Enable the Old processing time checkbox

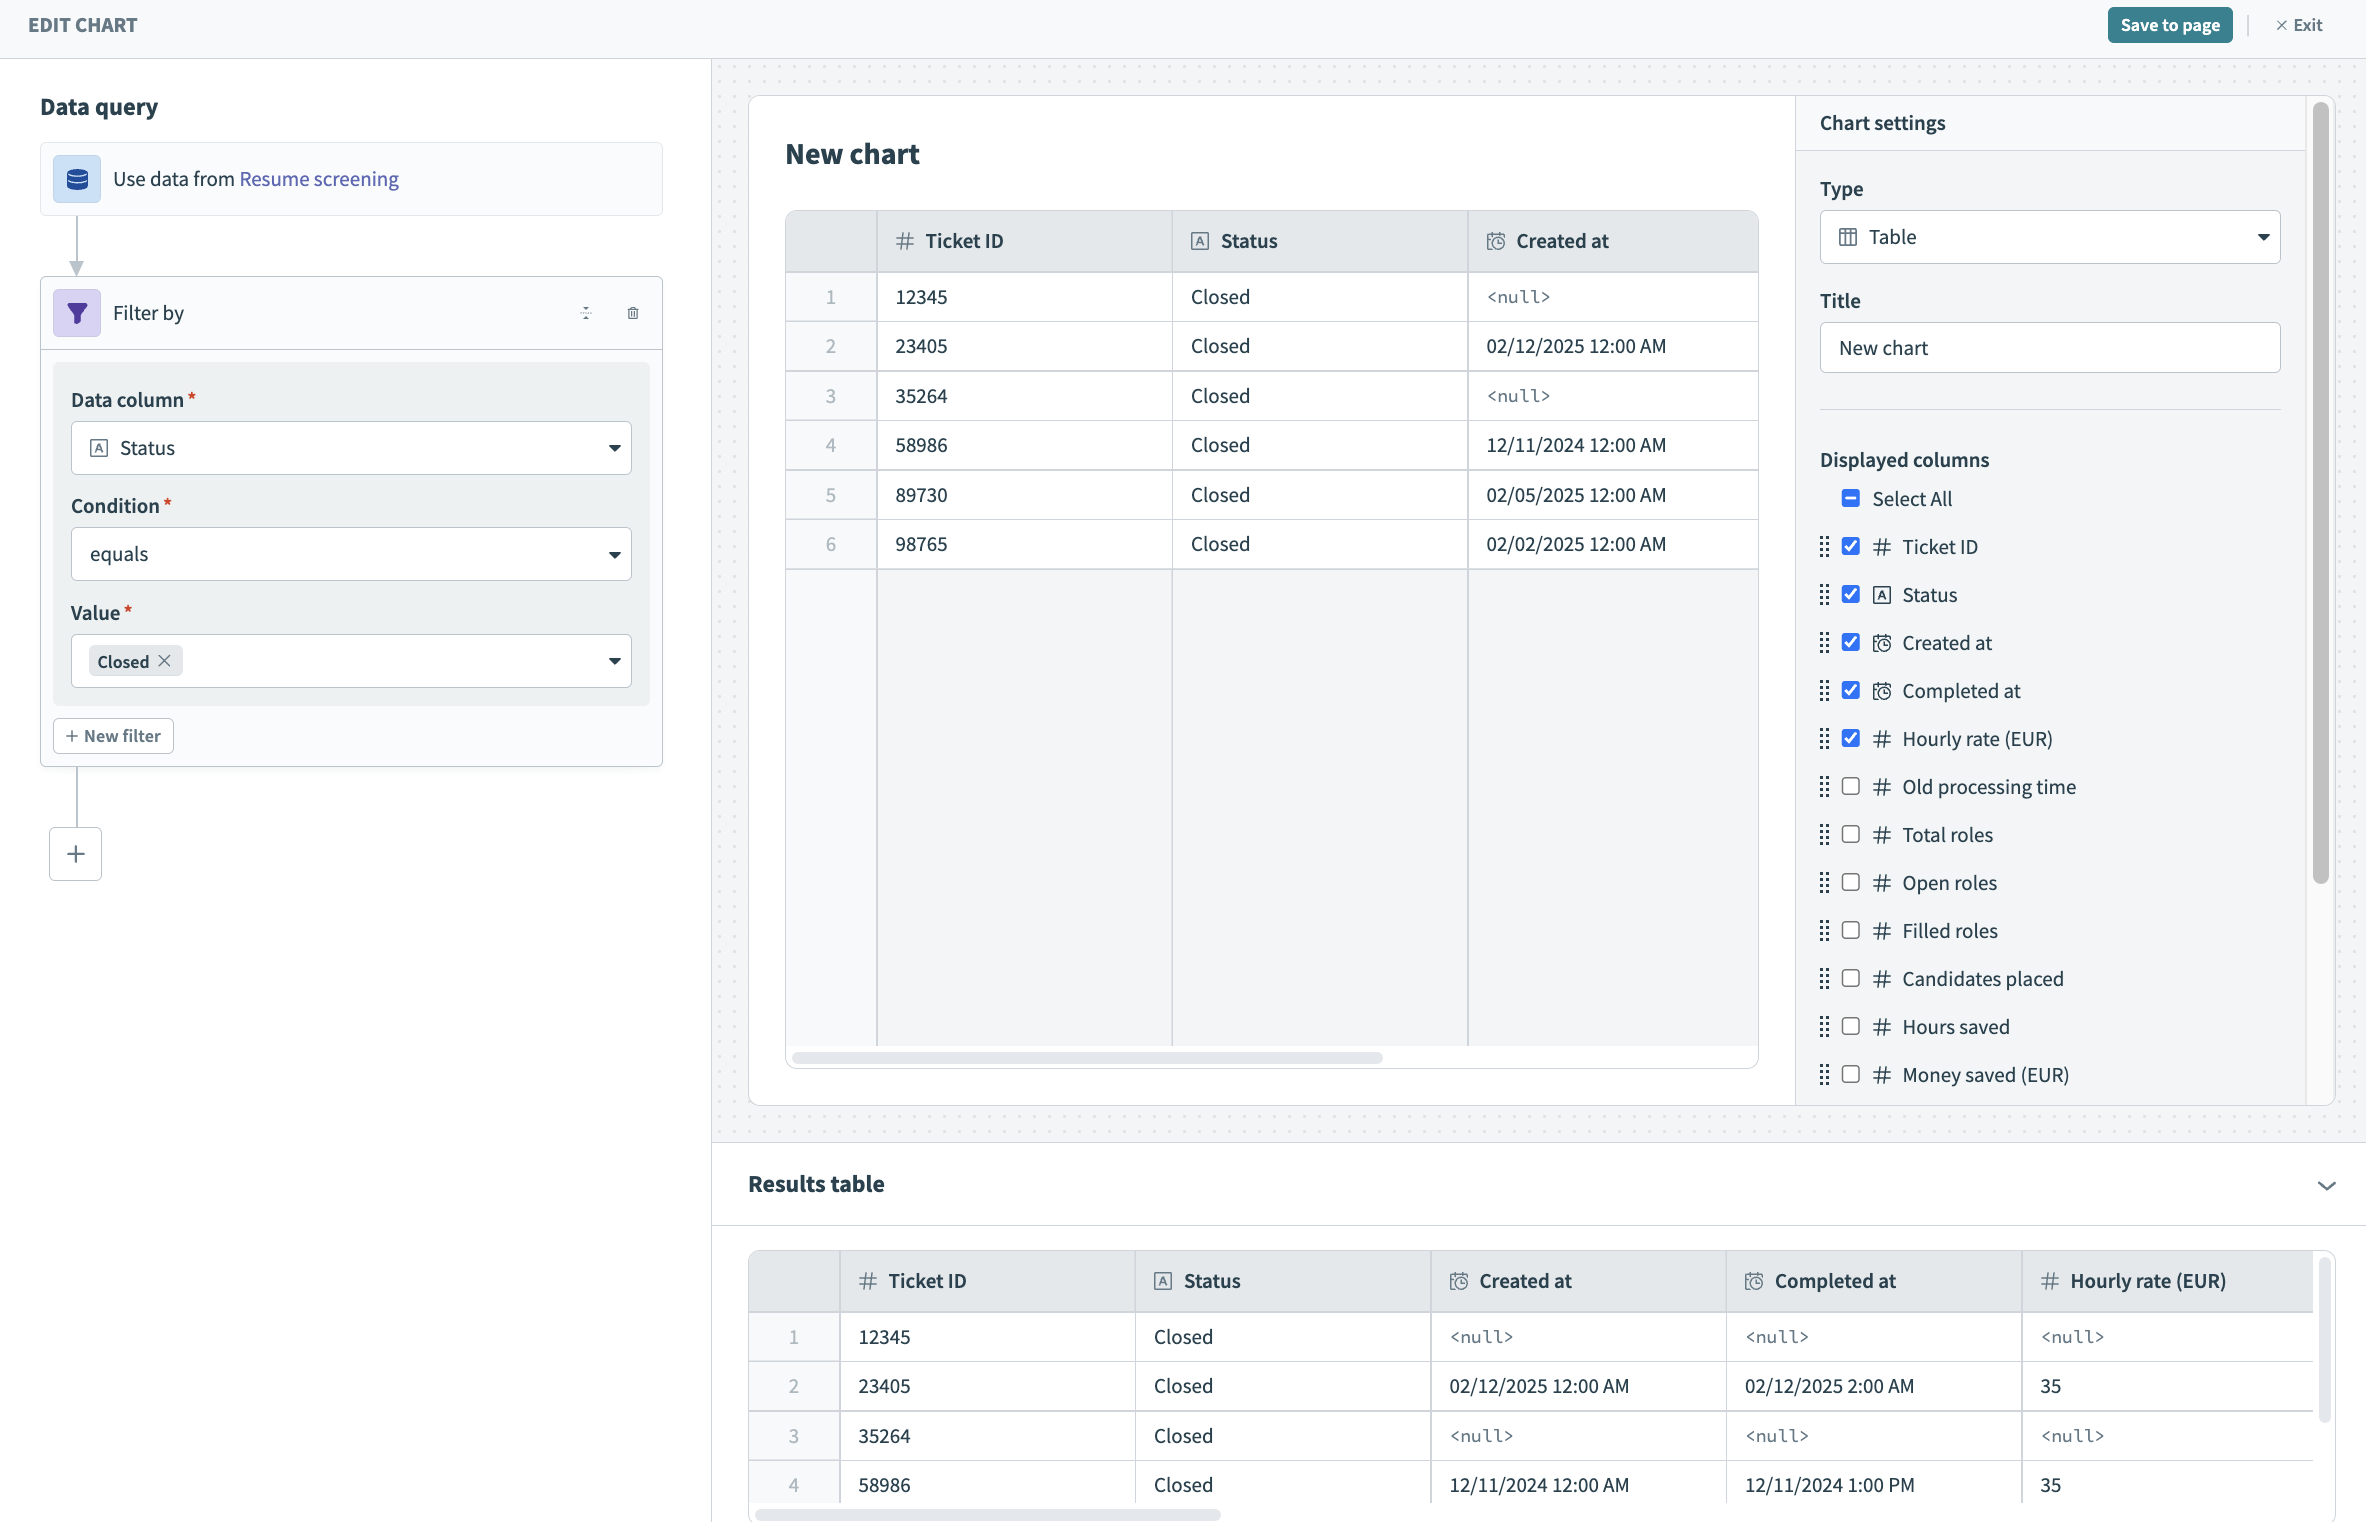[1851, 787]
